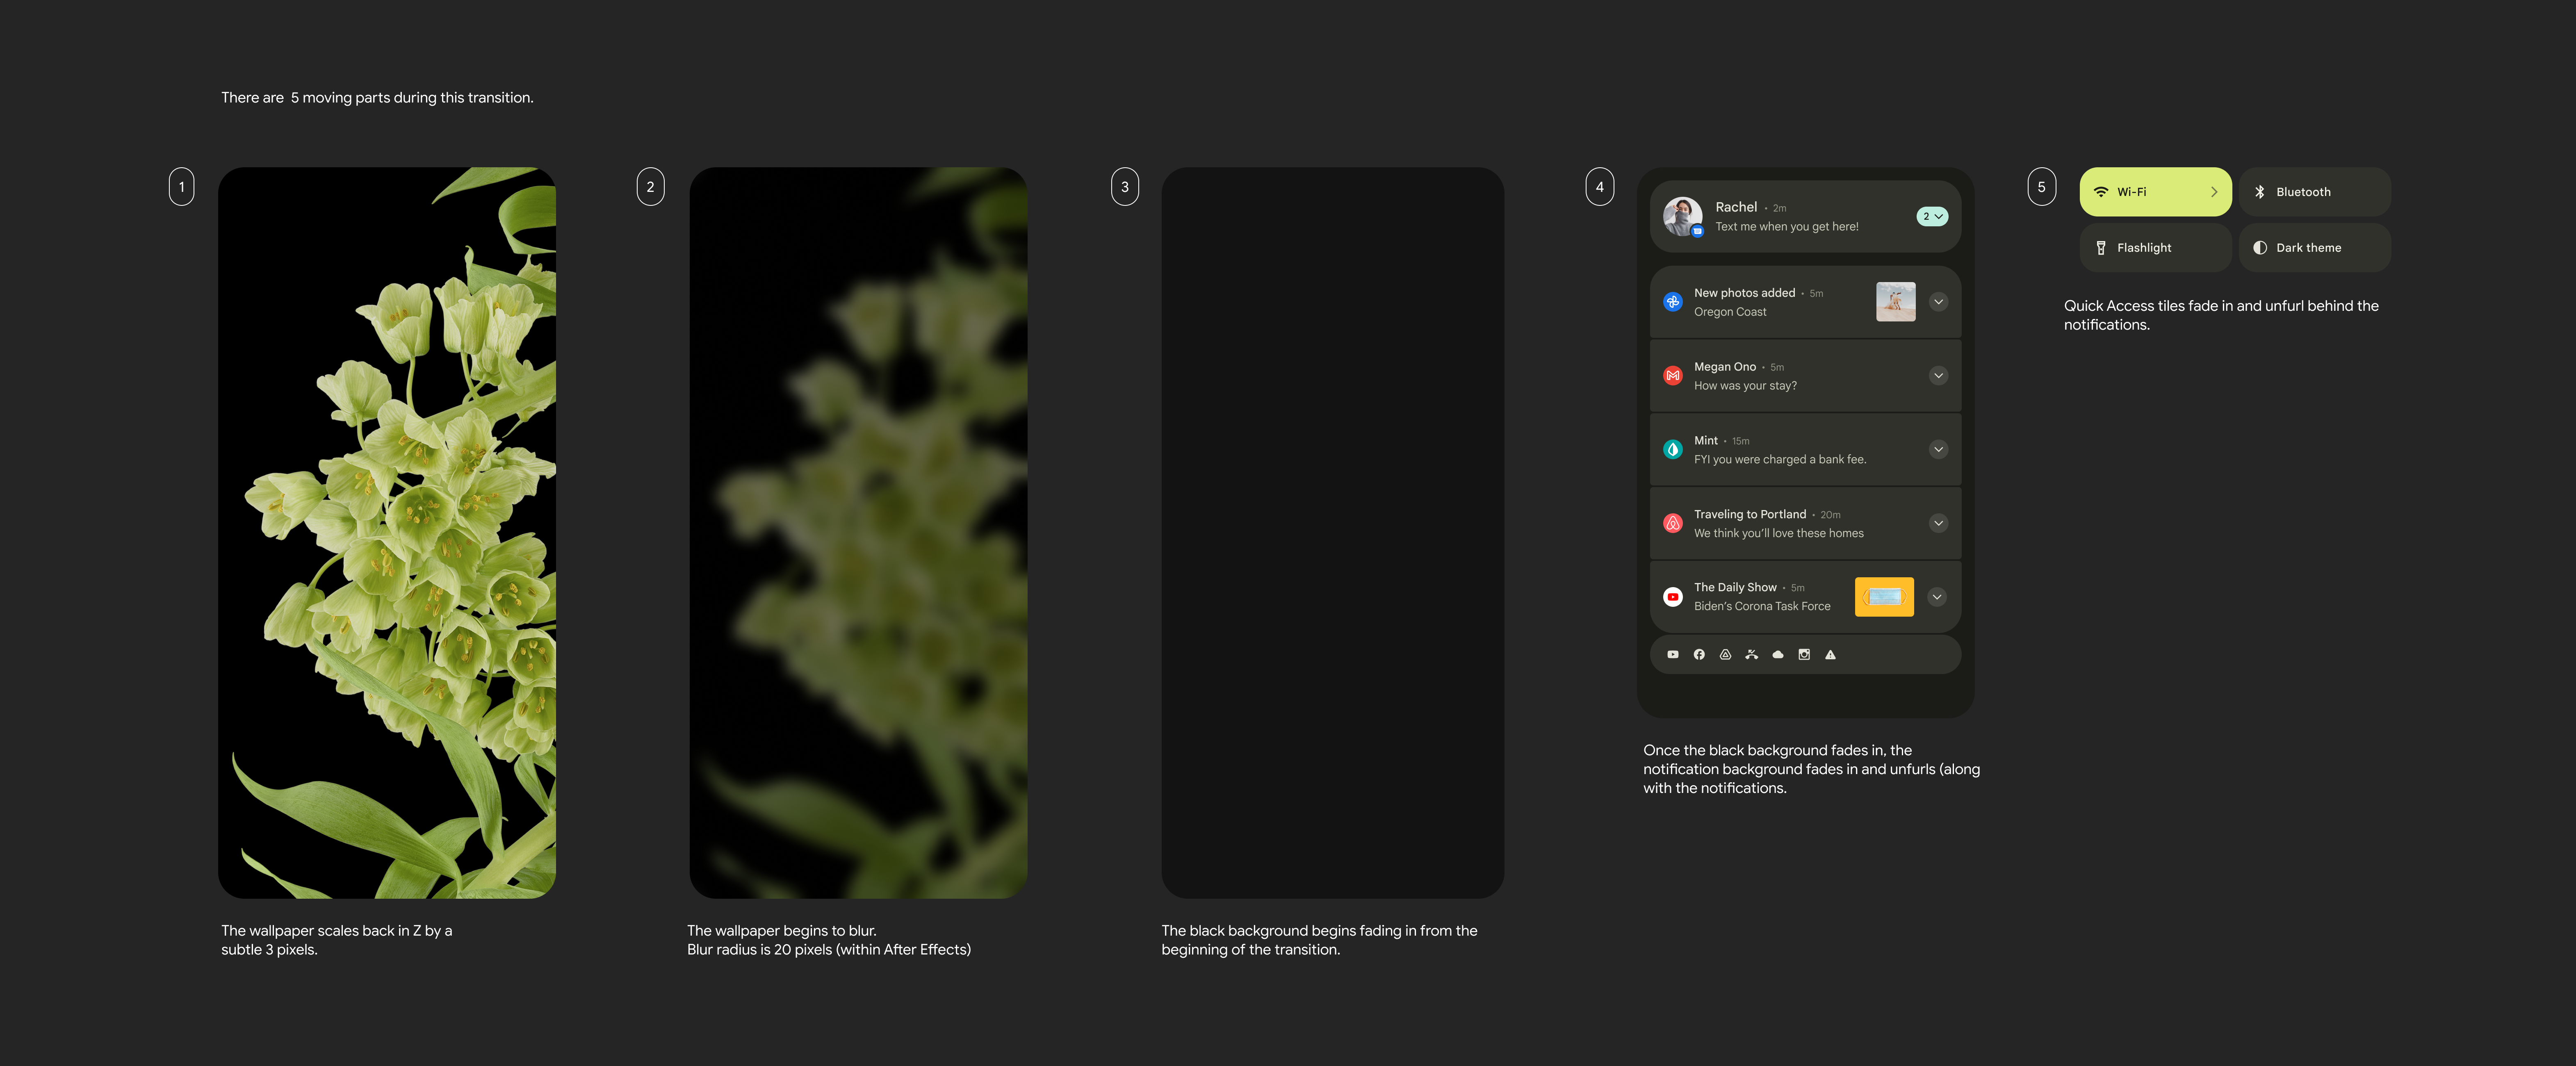This screenshot has height=1066, width=2576.
Task: Open Wi-Fi details with the tile's chevron arrow
Action: [x=2214, y=192]
